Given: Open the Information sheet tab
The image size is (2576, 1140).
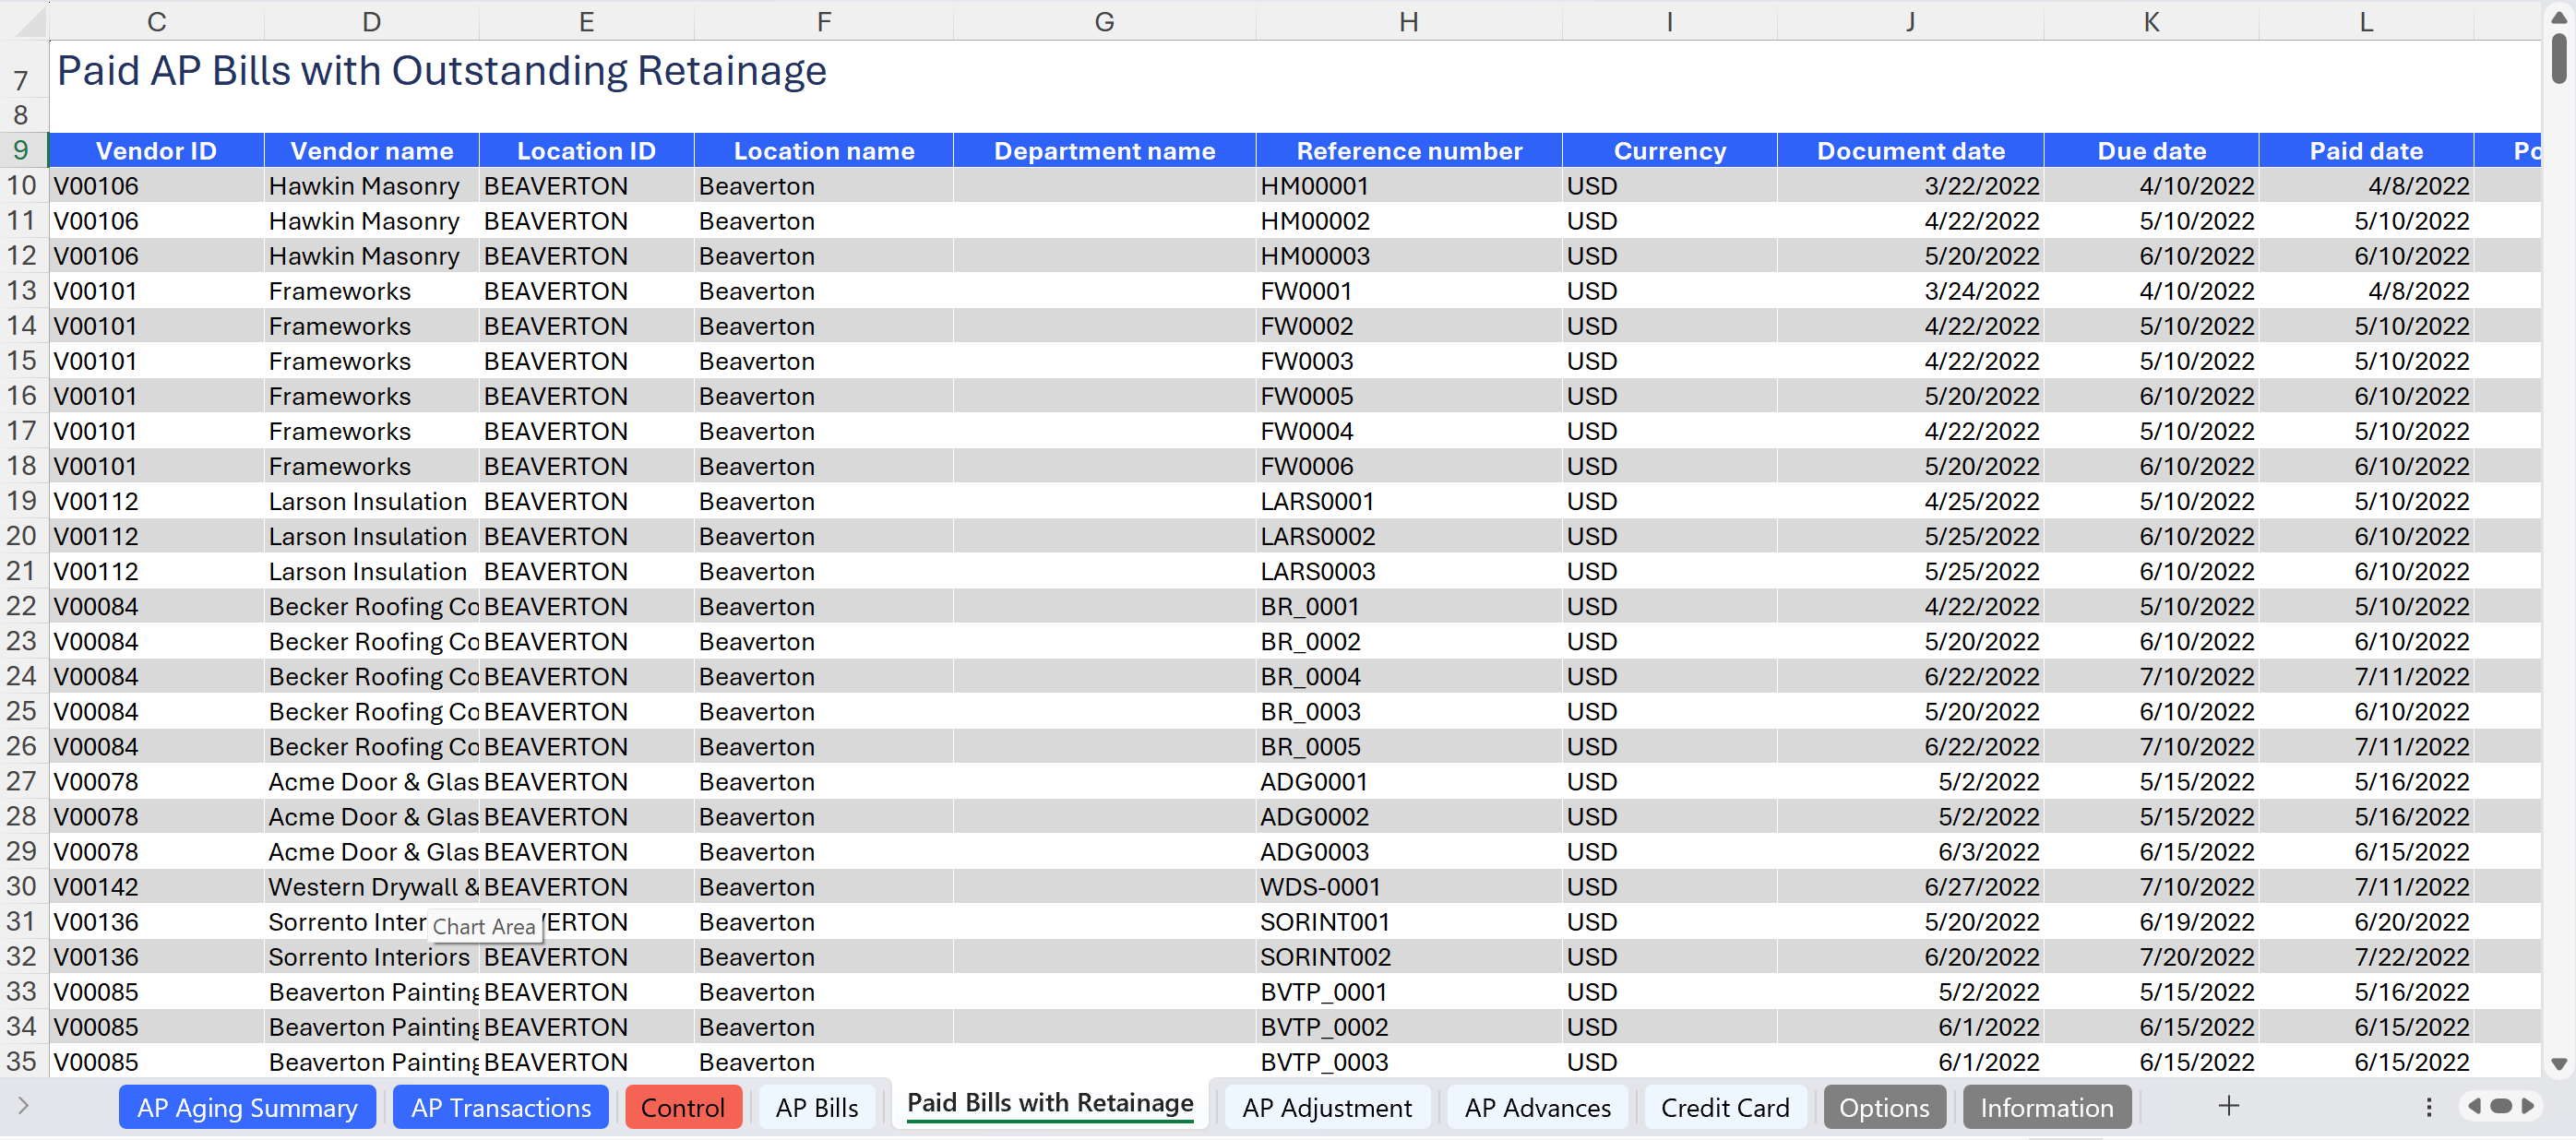Looking at the screenshot, I should (2046, 1108).
